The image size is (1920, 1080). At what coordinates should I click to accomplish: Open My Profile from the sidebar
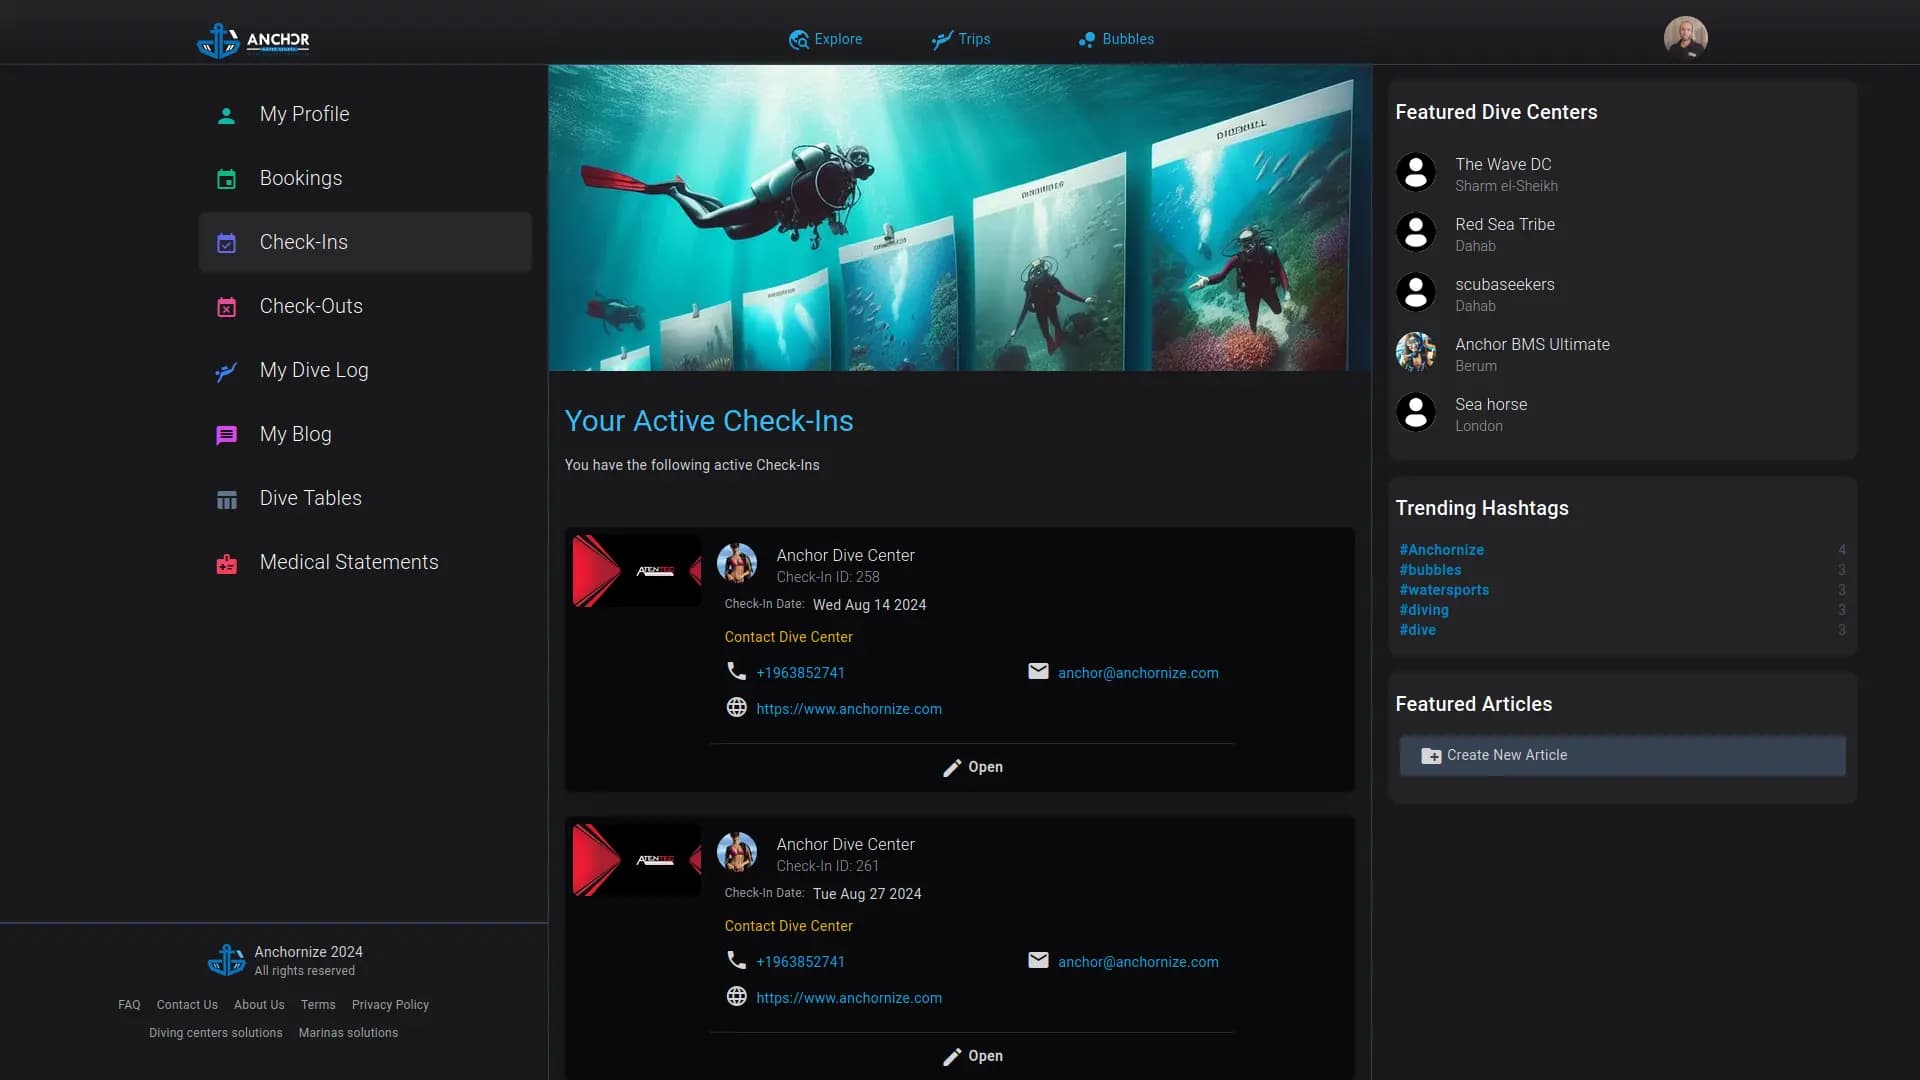coord(304,114)
